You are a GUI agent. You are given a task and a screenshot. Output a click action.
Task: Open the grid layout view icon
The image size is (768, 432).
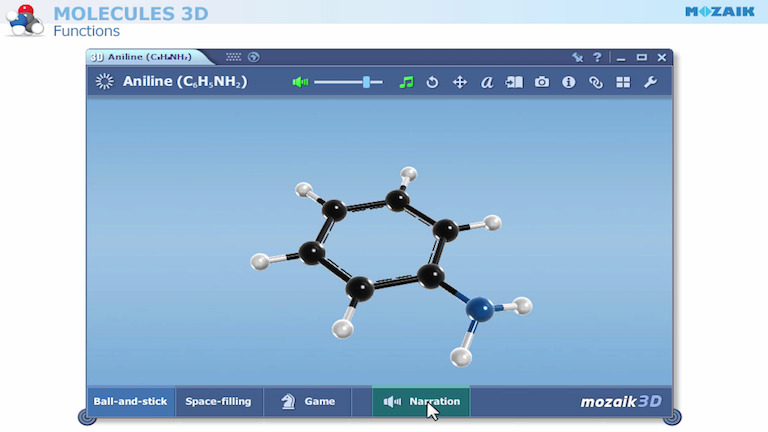(623, 82)
